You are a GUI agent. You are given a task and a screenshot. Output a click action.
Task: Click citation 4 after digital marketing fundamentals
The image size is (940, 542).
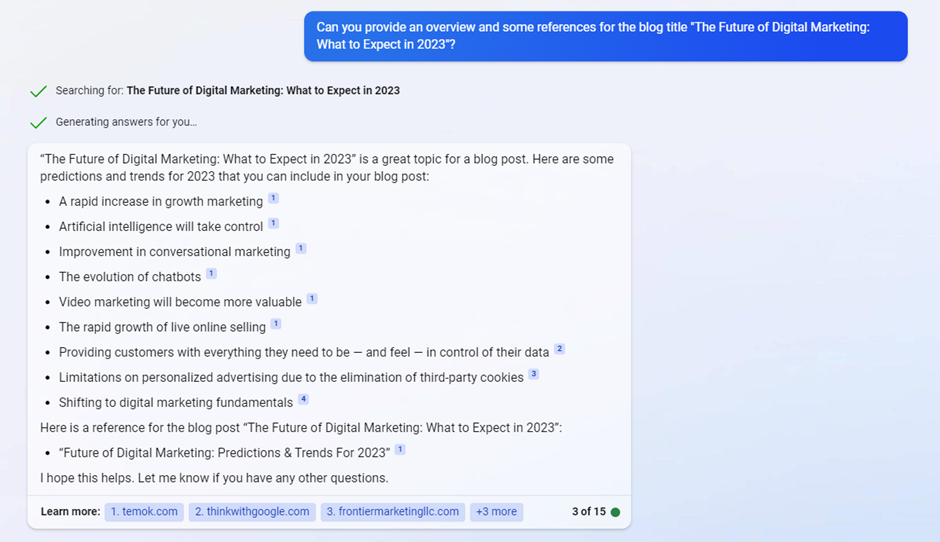(303, 399)
